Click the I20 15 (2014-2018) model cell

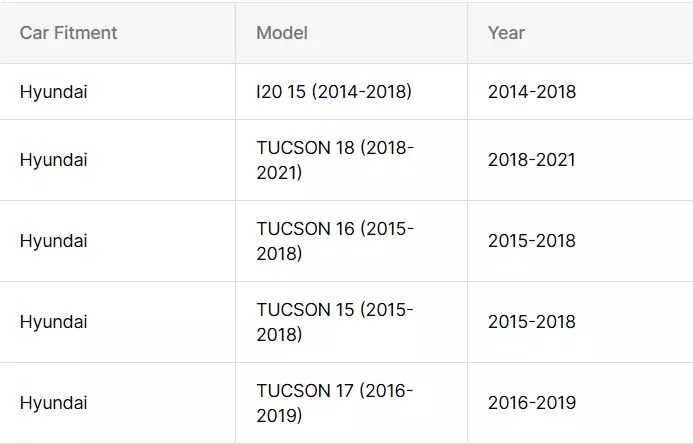pyautogui.click(x=334, y=92)
